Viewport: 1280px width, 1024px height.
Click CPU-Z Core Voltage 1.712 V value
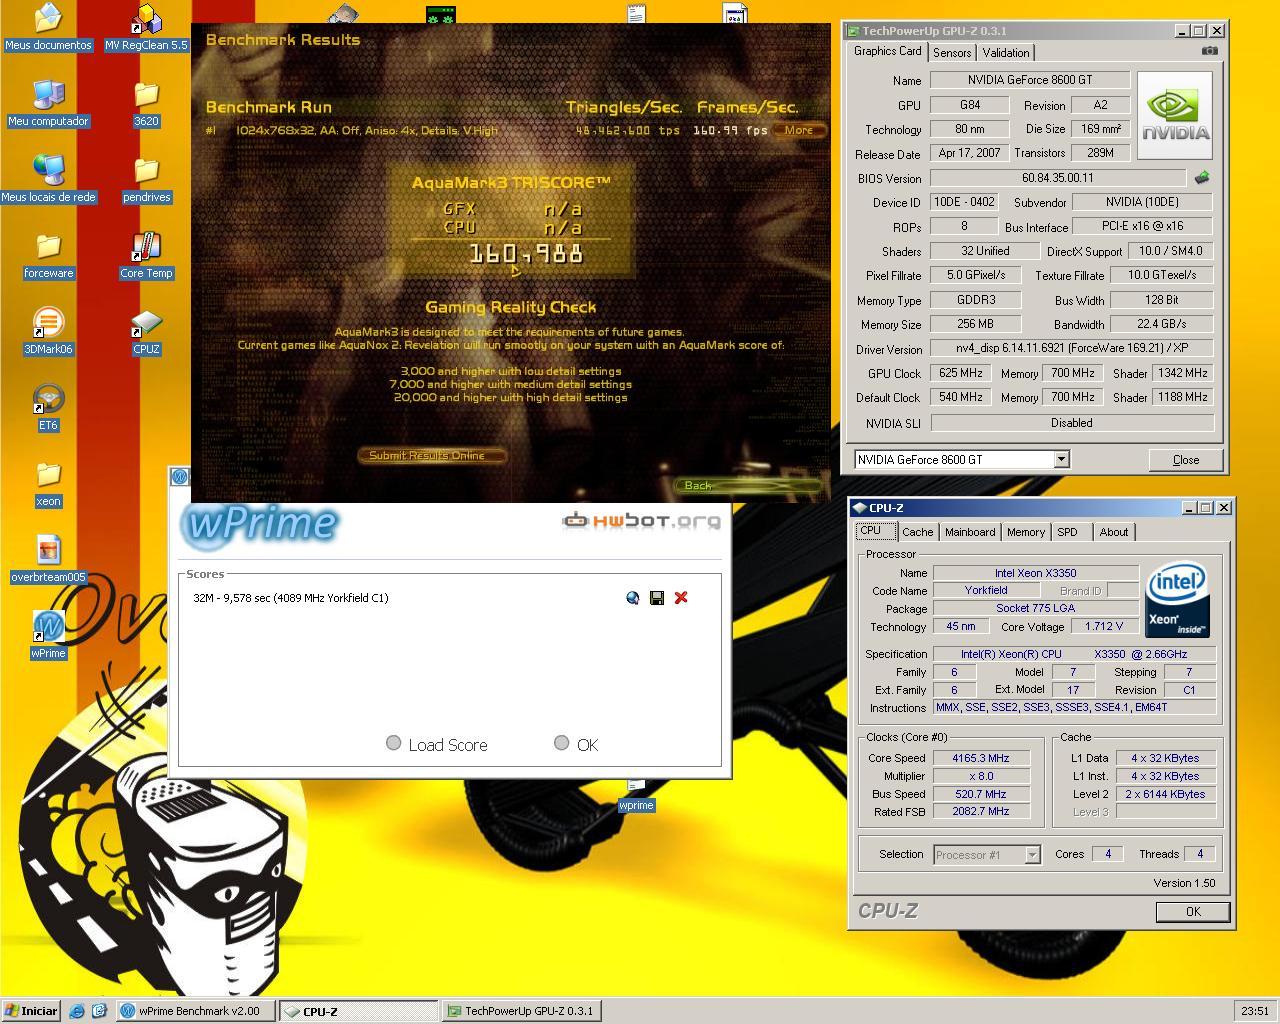(1104, 626)
